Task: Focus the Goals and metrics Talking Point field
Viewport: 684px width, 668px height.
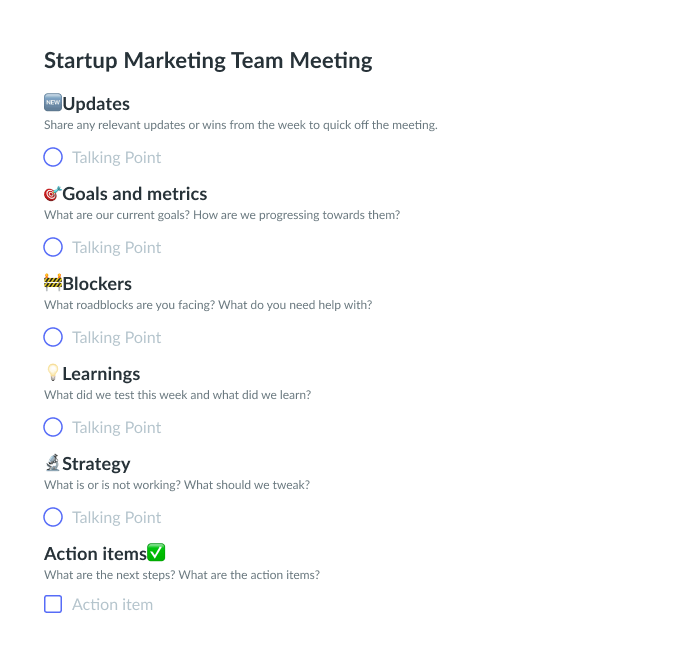Action: coord(116,247)
